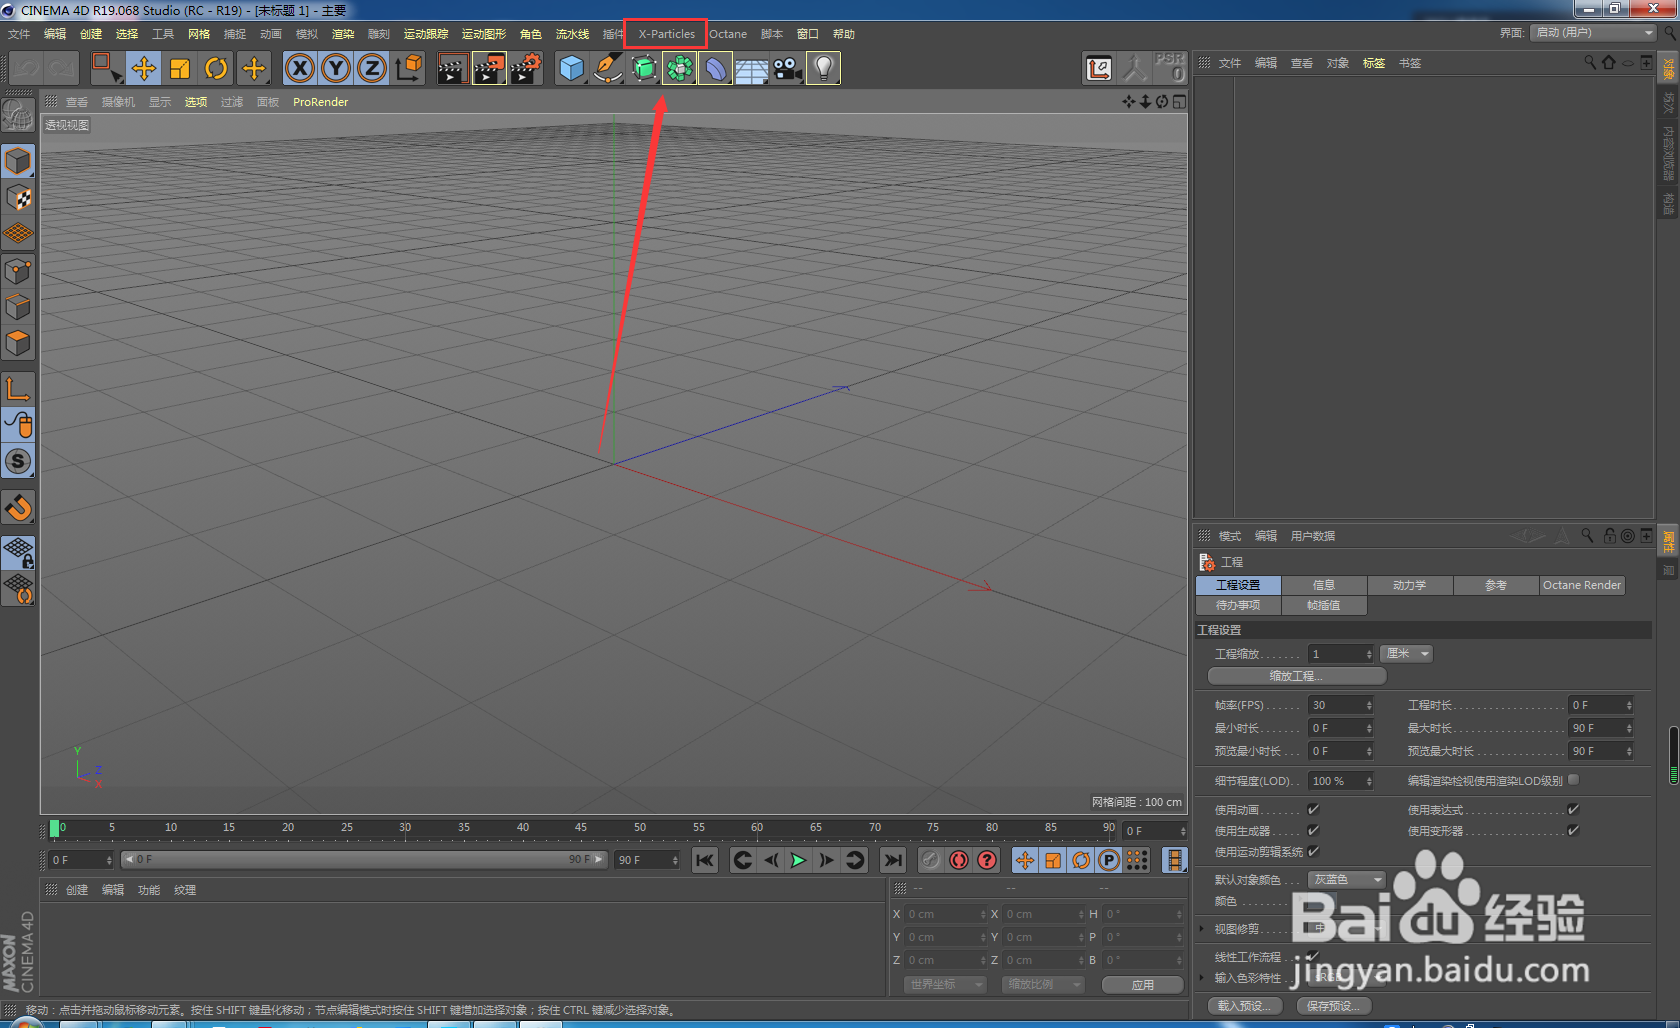The width and height of the screenshot is (1680, 1028).
Task: Expand the View Clipping section
Action: pos(1202,929)
